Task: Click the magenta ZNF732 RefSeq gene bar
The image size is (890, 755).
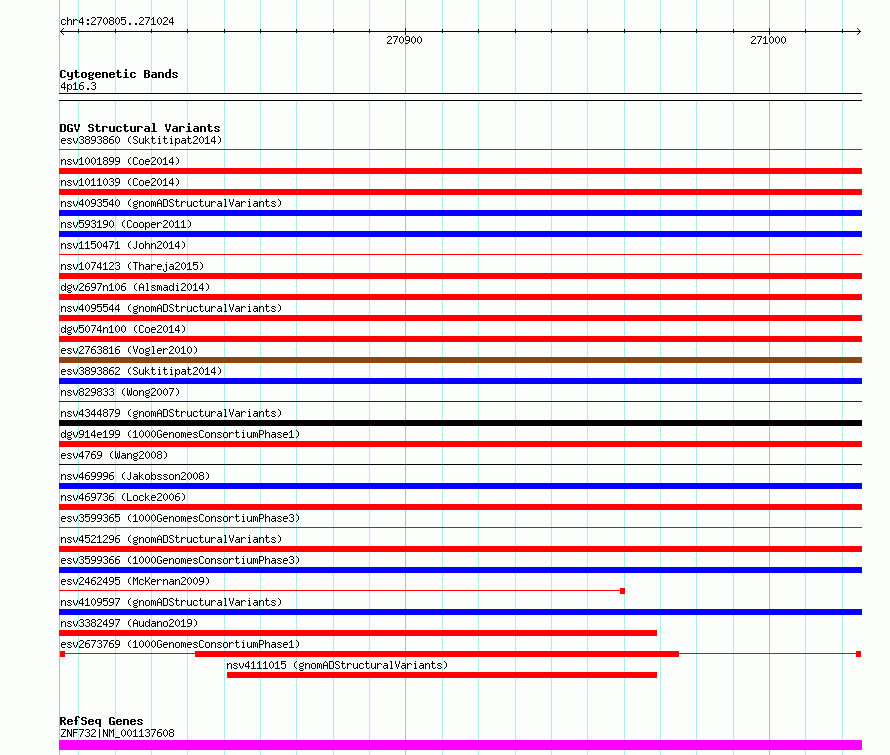Action: [460, 745]
